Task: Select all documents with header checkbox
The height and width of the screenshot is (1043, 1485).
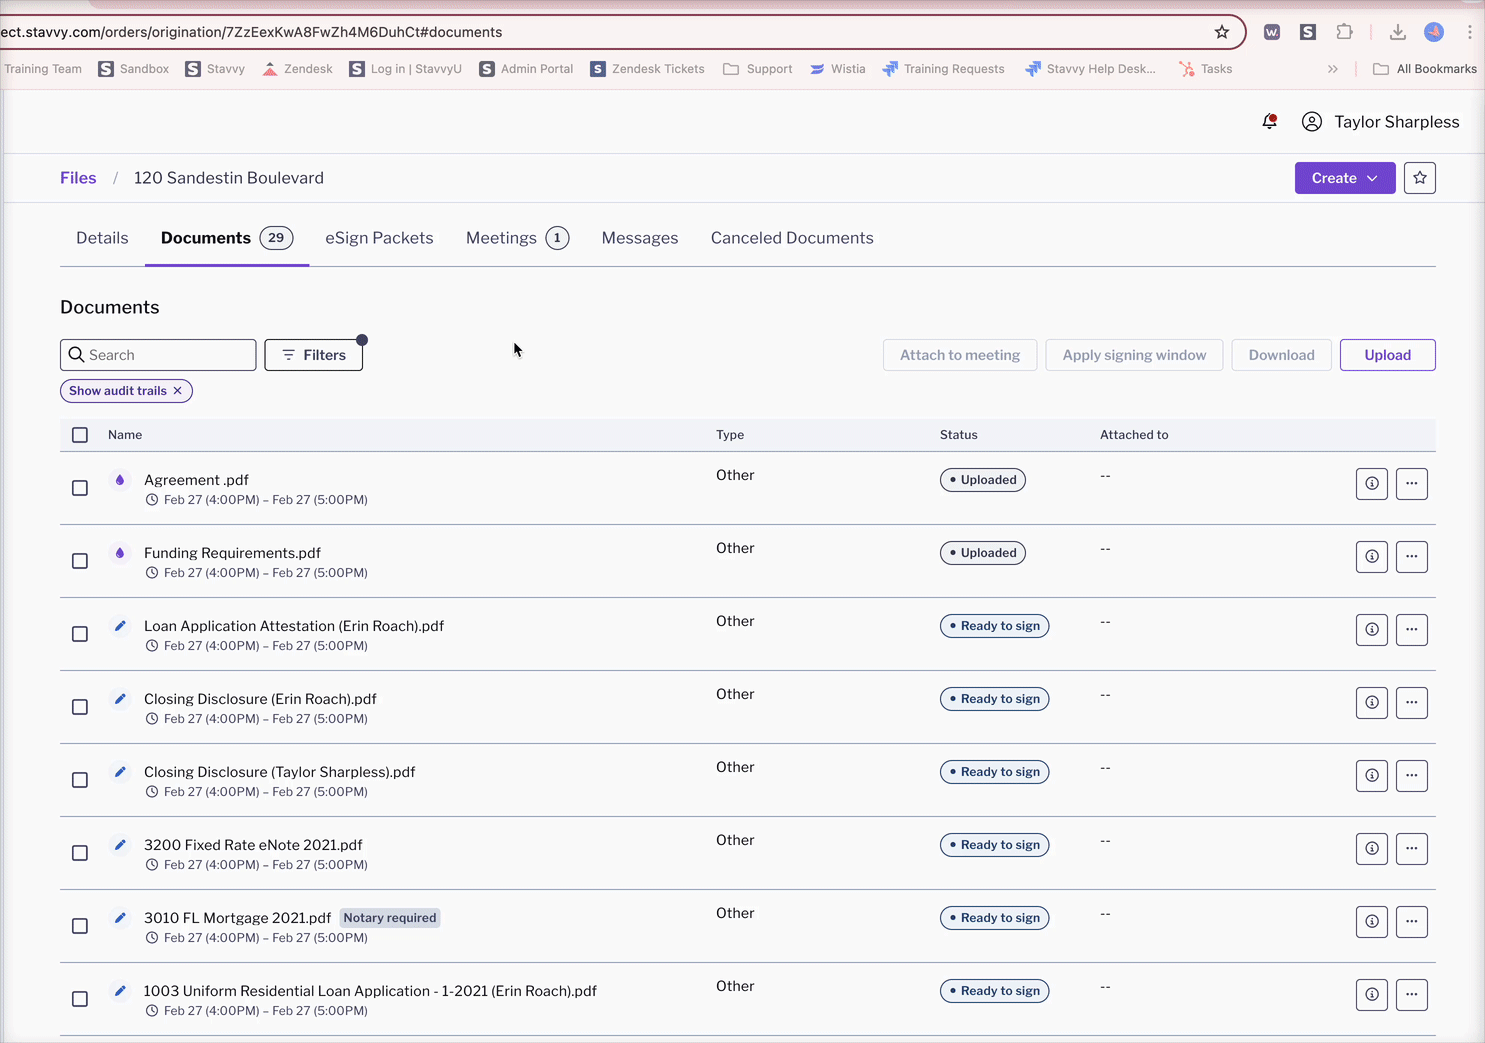Action: (x=80, y=435)
